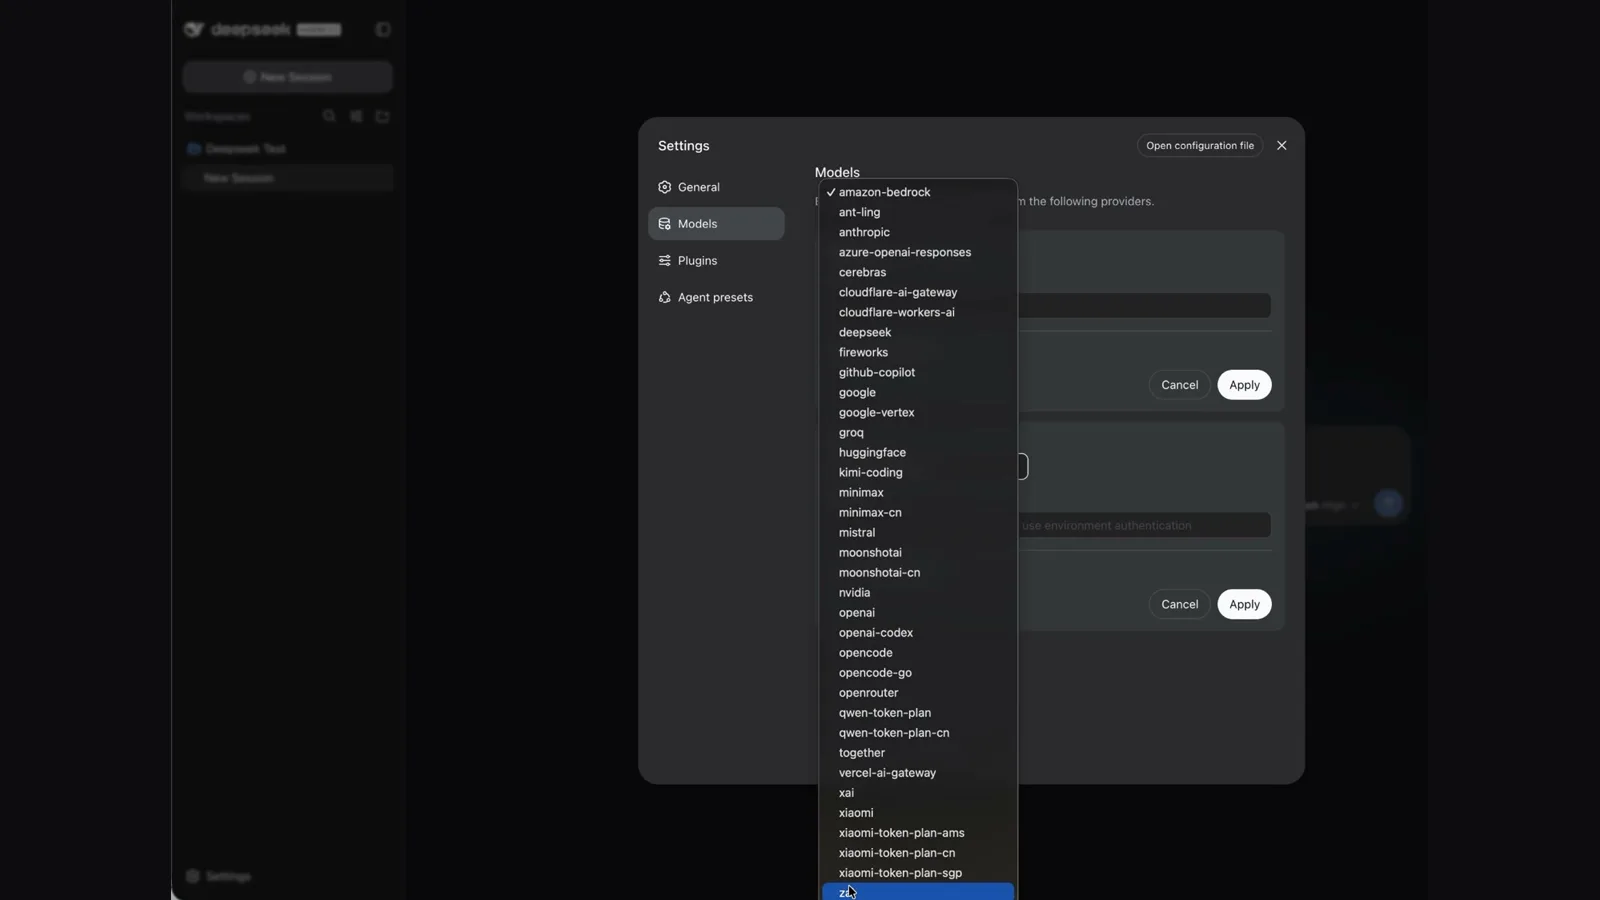Pick qwen-token-plan-cn option

click(x=918, y=732)
